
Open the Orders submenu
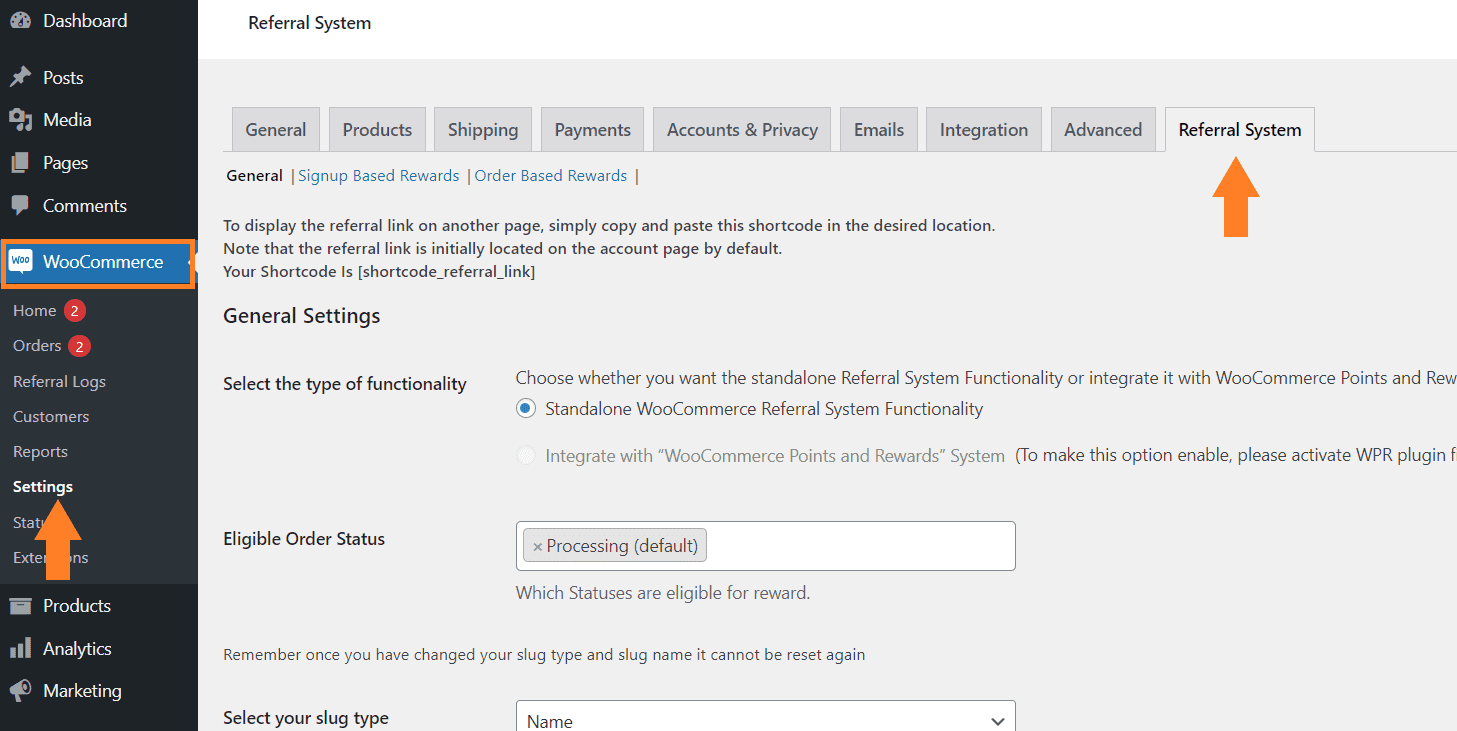[x=38, y=346]
